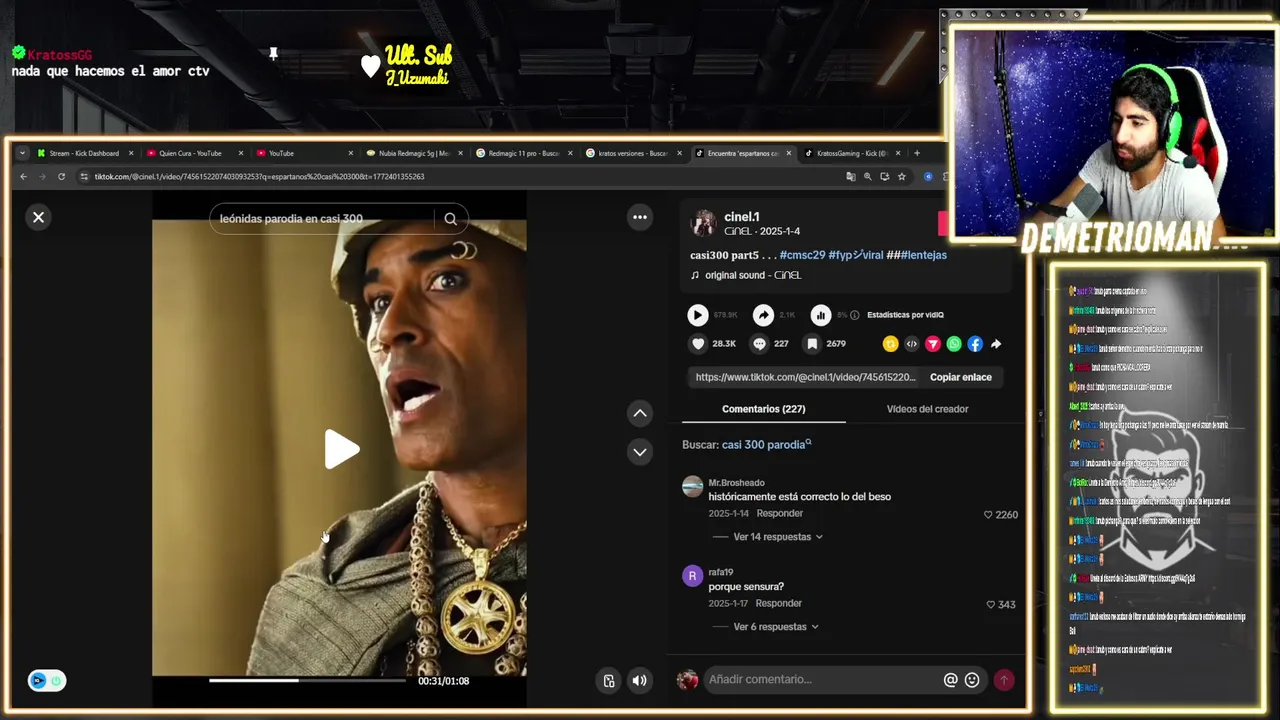Image resolution: width=1280 pixels, height=720 pixels.
Task: Toggle the extension switch in the page's bottom-left corner
Action: 47,681
